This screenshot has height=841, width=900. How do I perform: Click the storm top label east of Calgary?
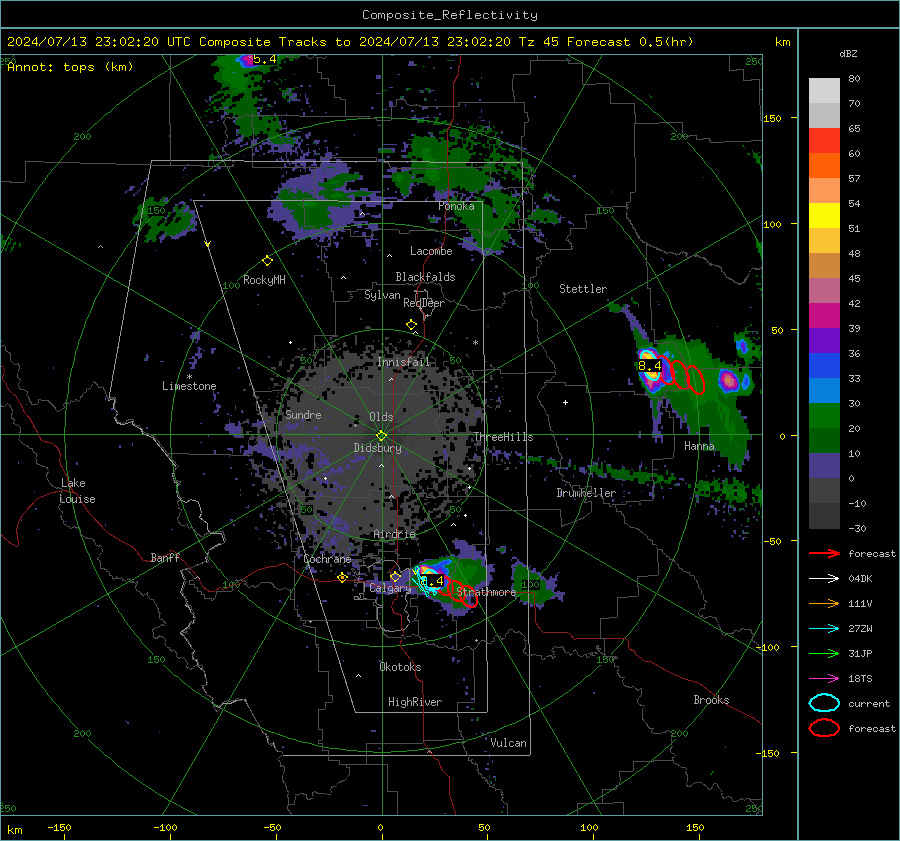pos(432,581)
